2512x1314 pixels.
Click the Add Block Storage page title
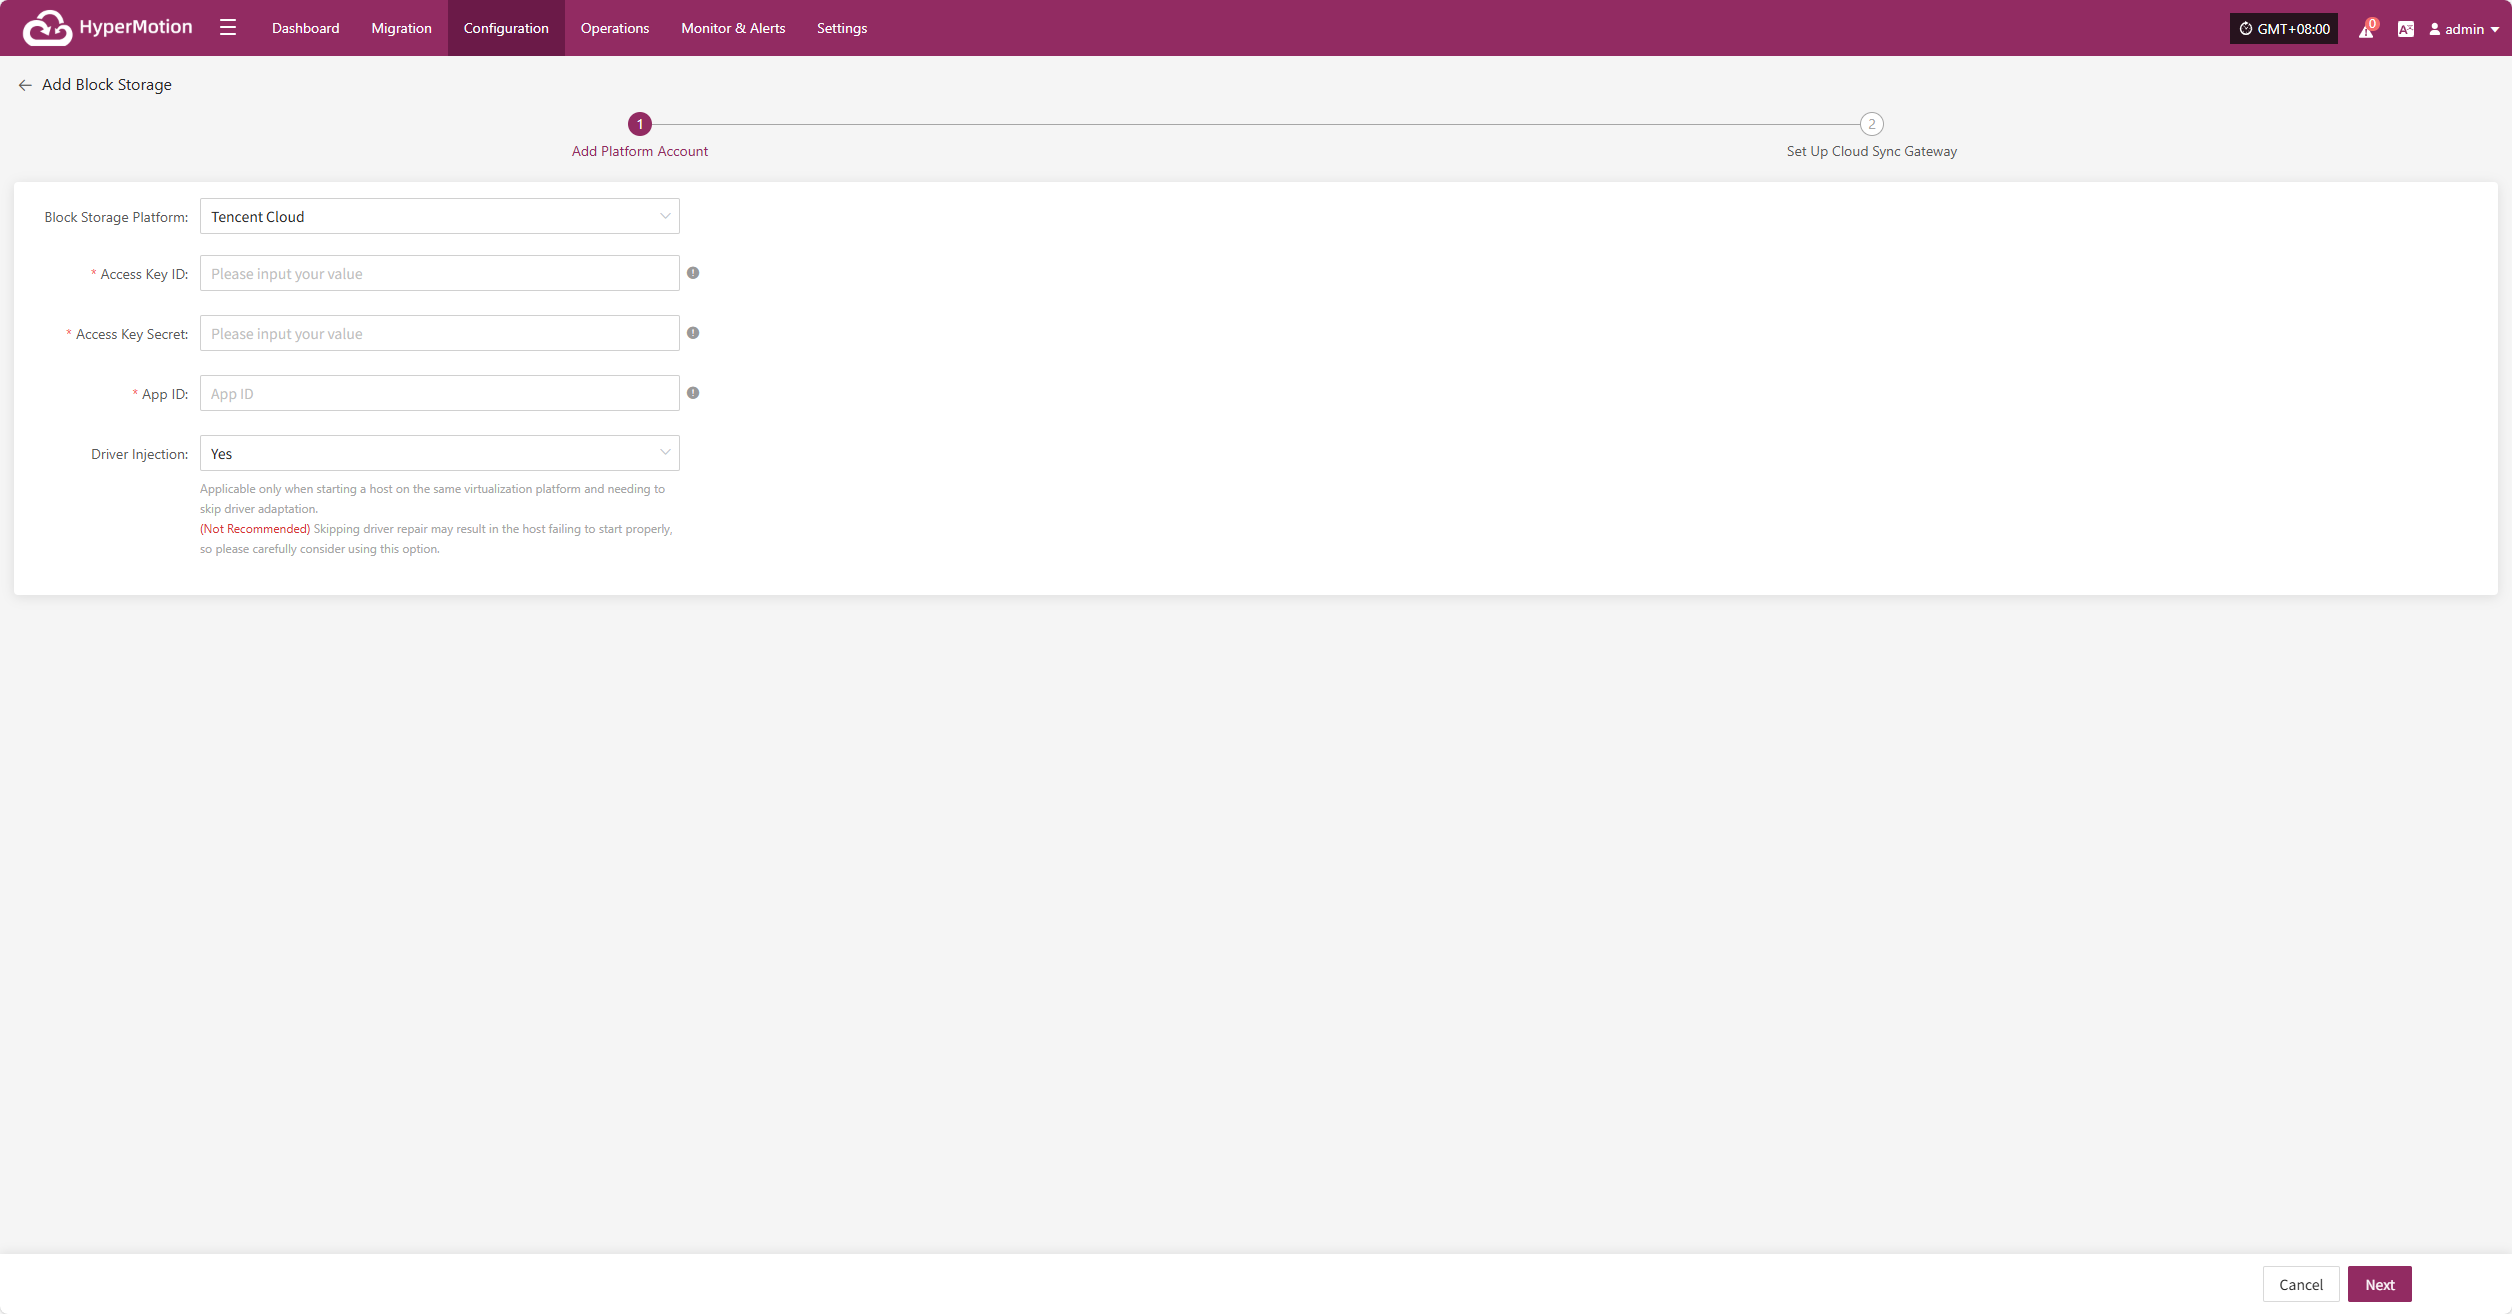pos(107,85)
